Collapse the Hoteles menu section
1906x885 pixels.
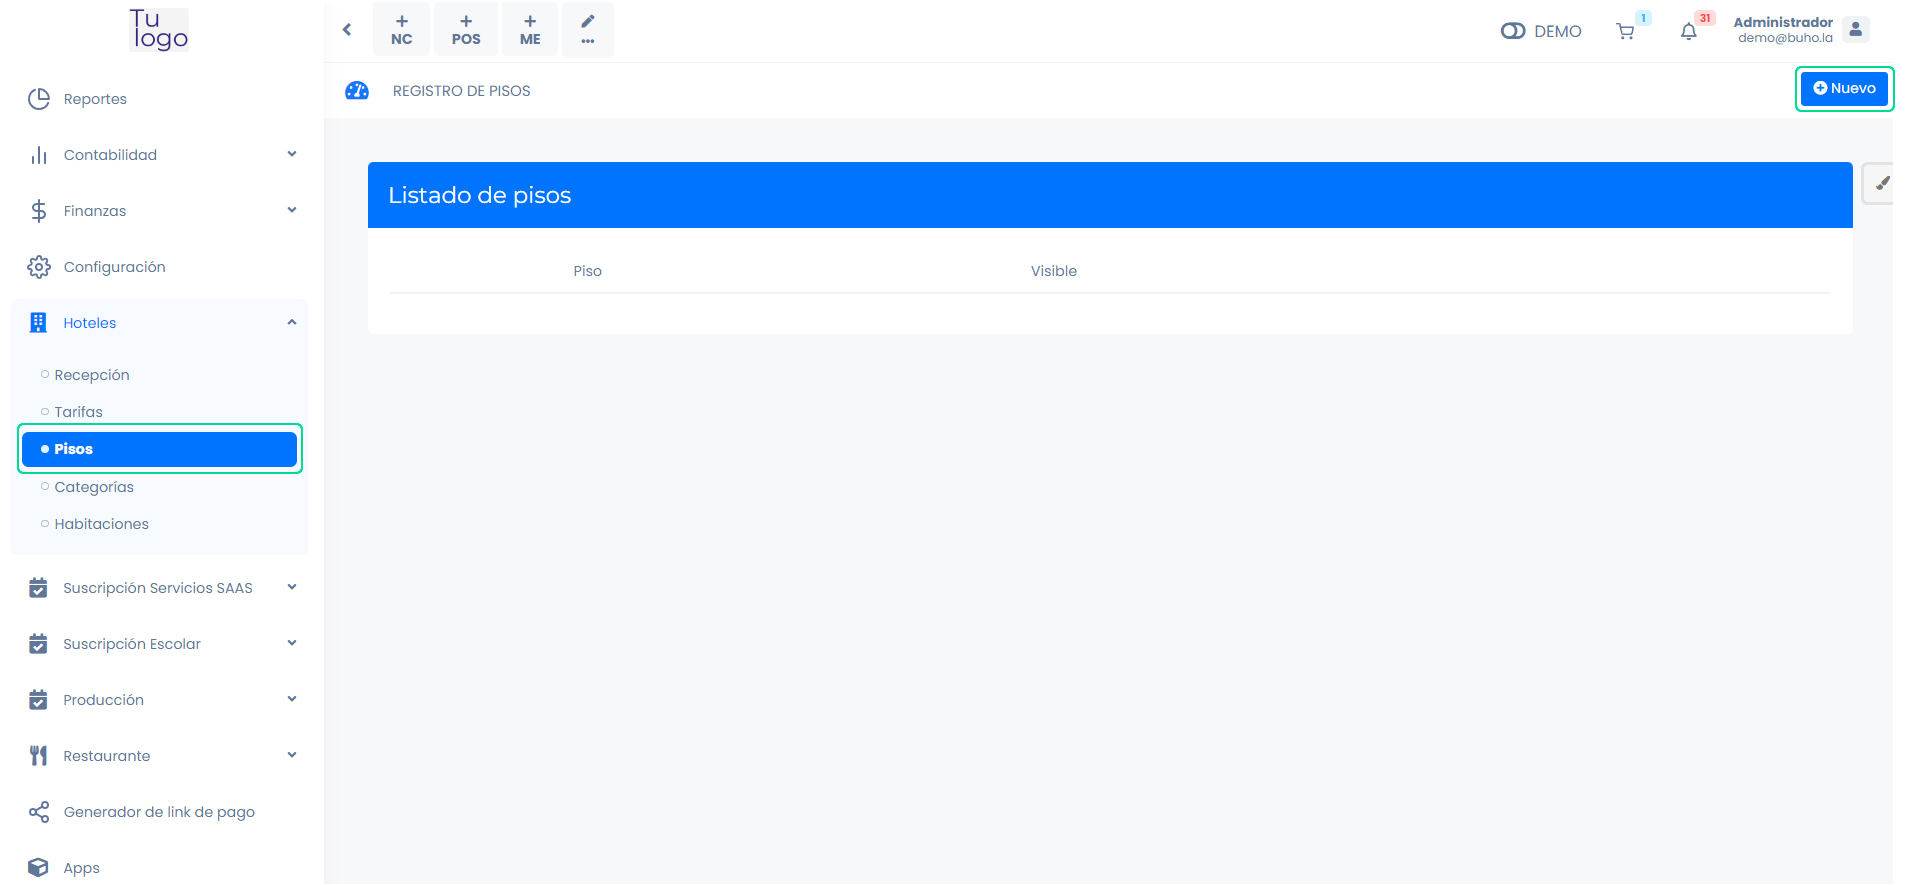point(292,322)
